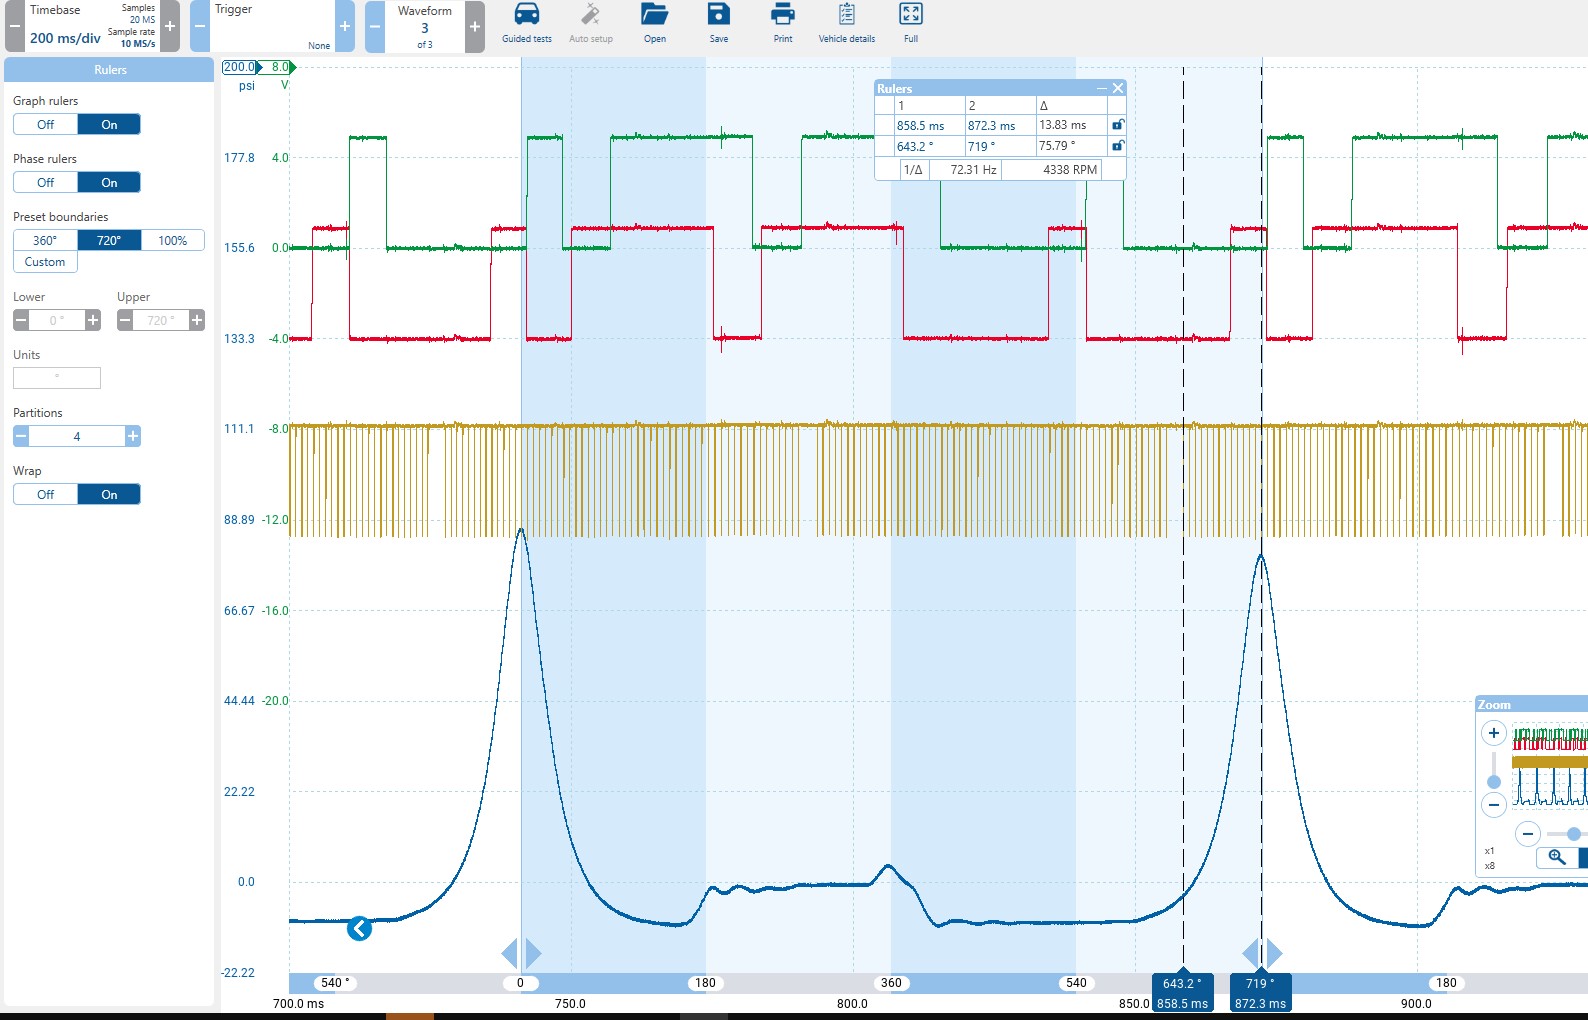Screen dimensions: 1588x1020
Task: Turn Graph rulers off
Action: [46, 125]
